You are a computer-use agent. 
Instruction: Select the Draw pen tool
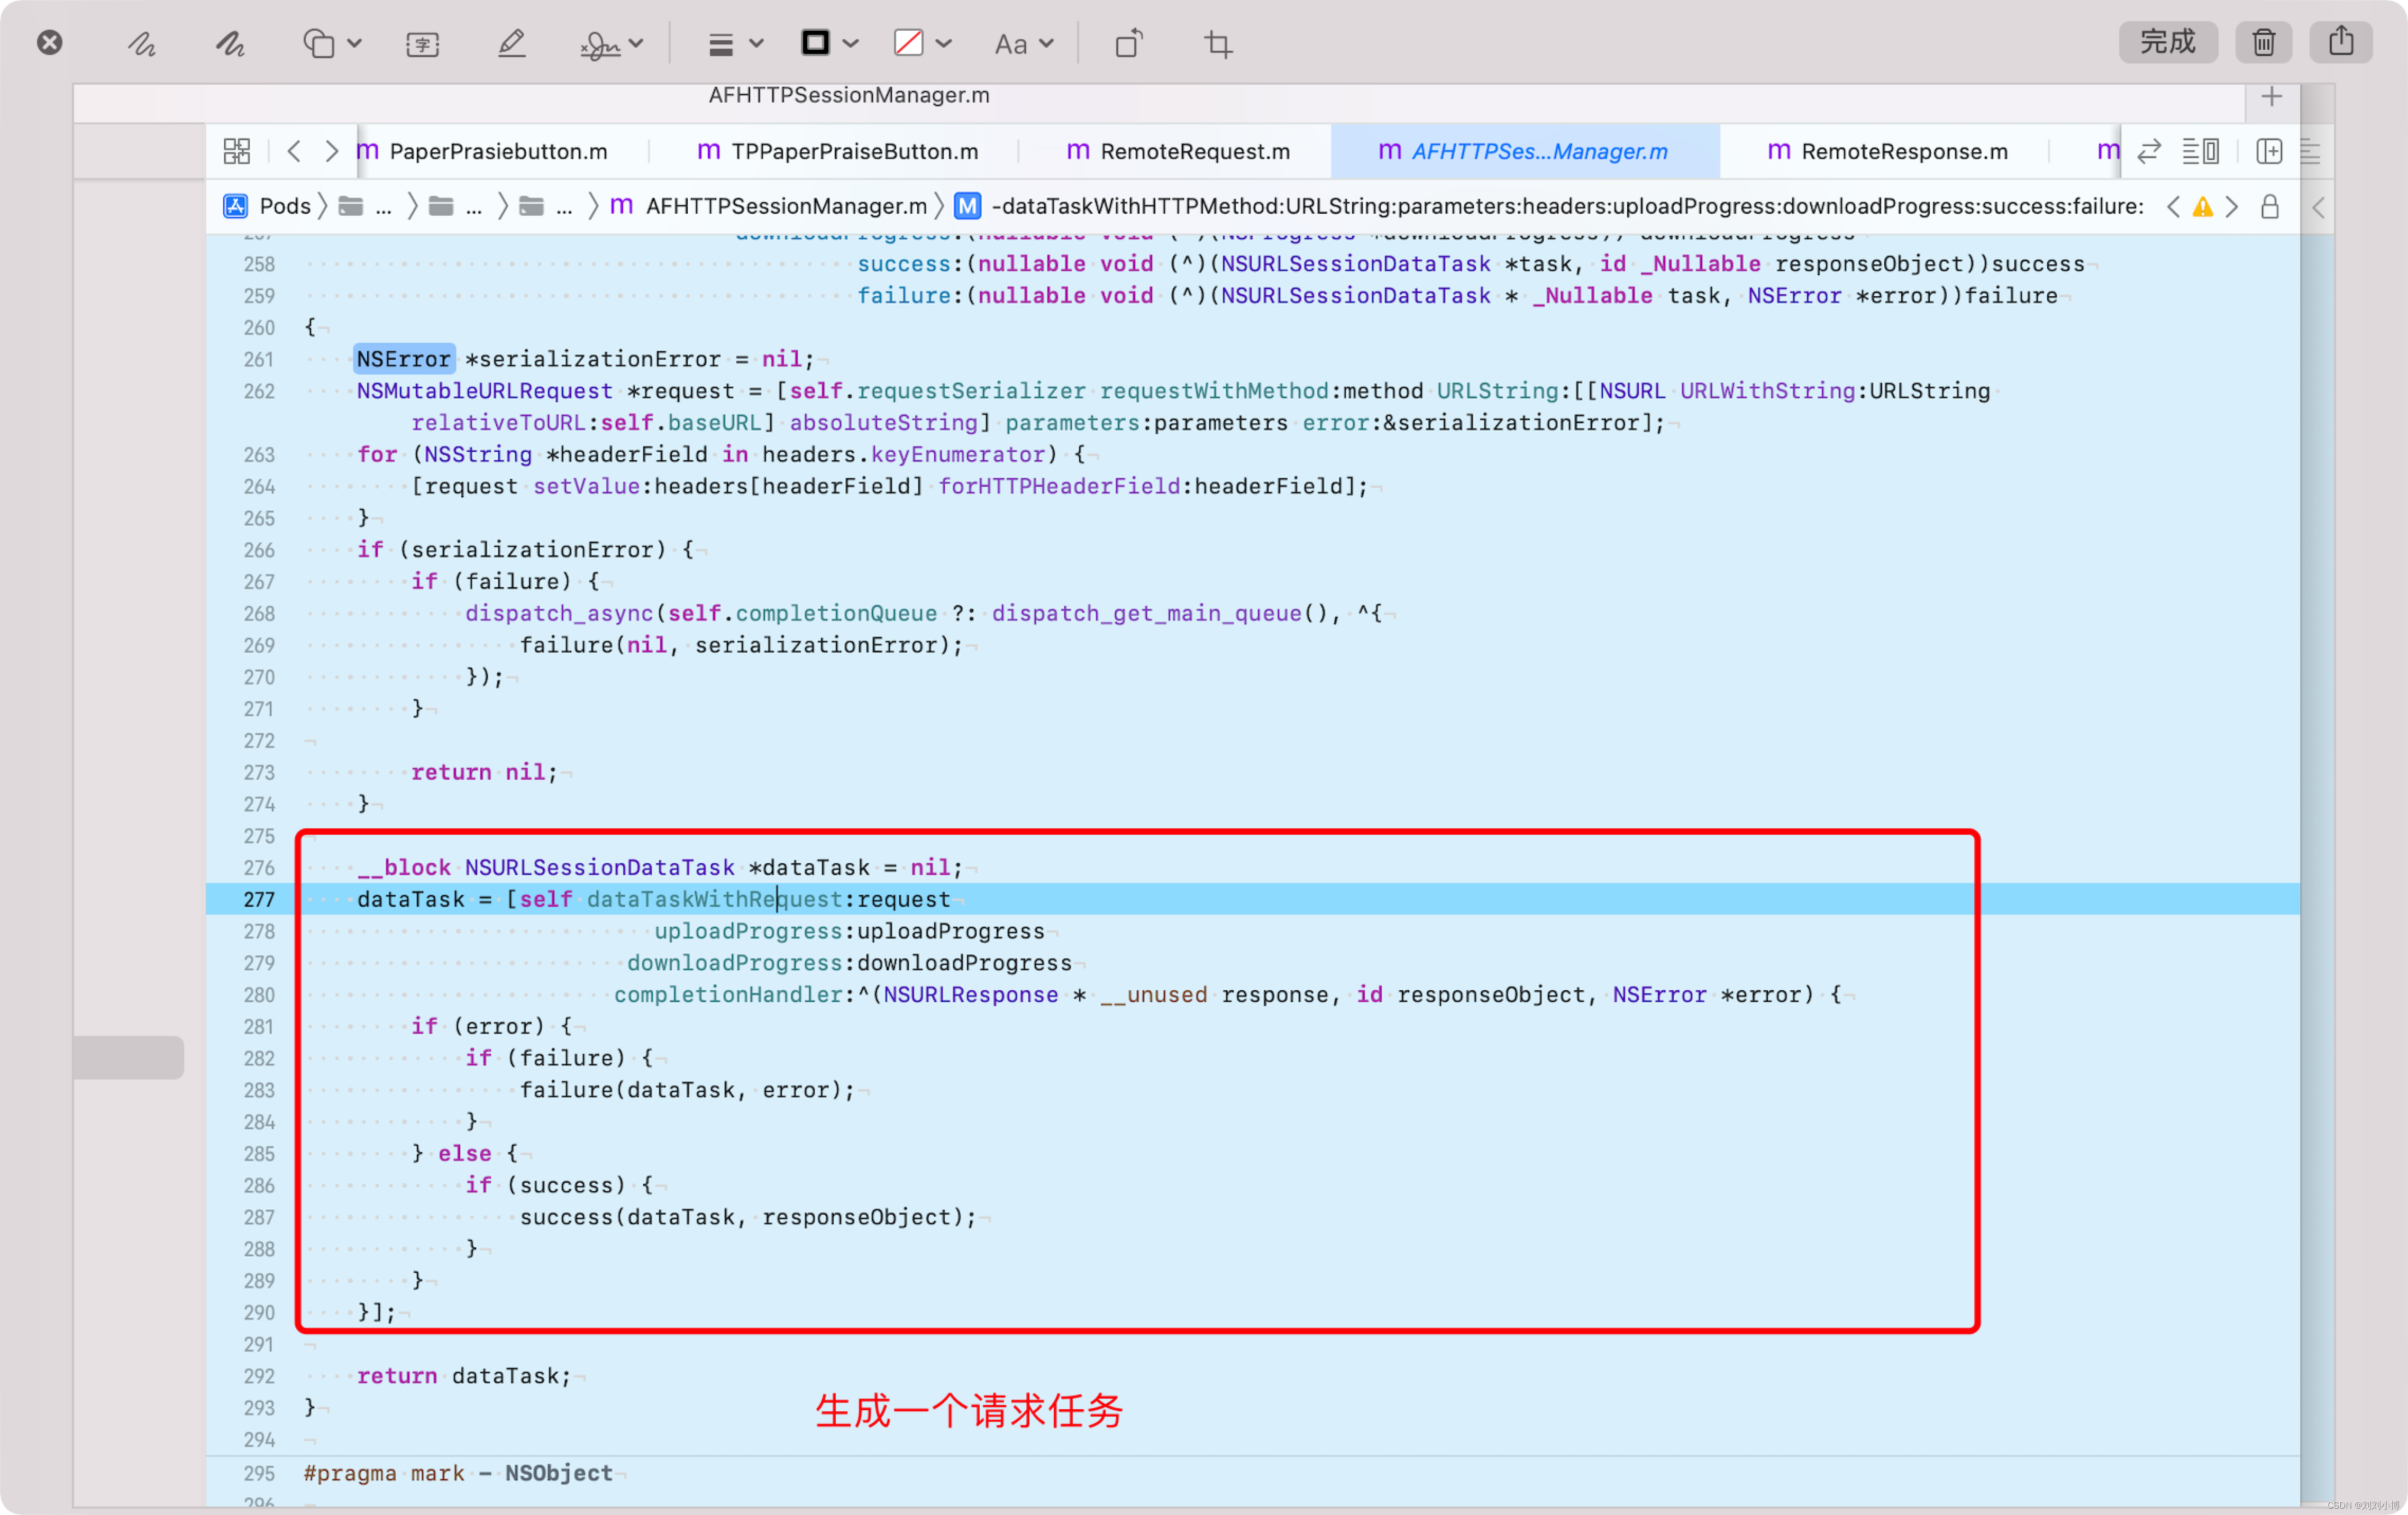click(231, 43)
